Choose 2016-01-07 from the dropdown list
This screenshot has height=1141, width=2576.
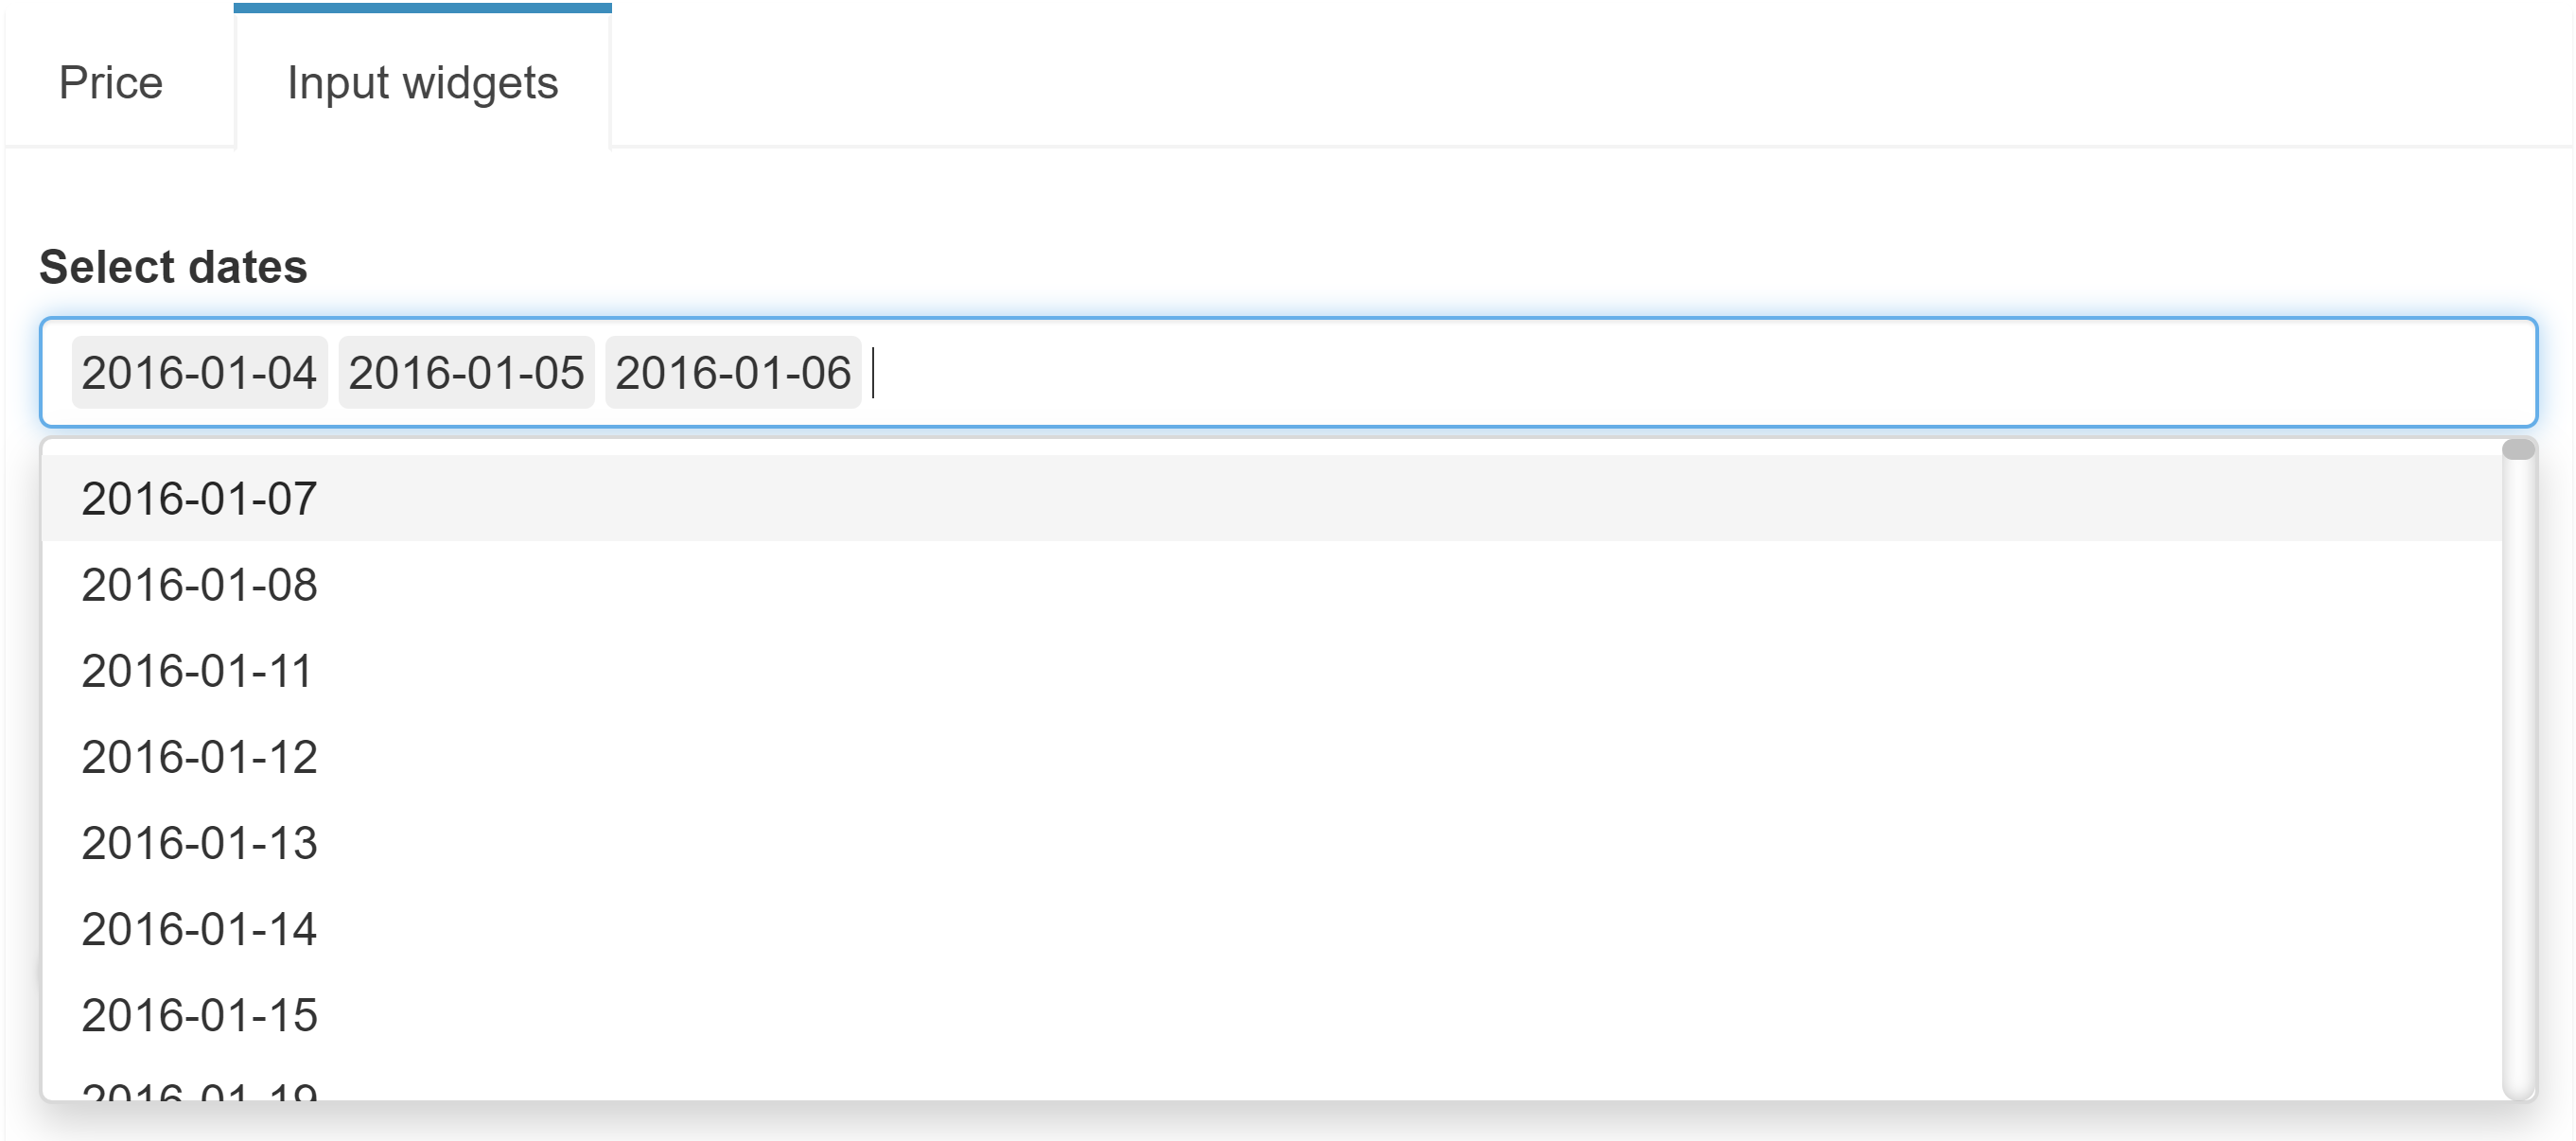[x=199, y=497]
